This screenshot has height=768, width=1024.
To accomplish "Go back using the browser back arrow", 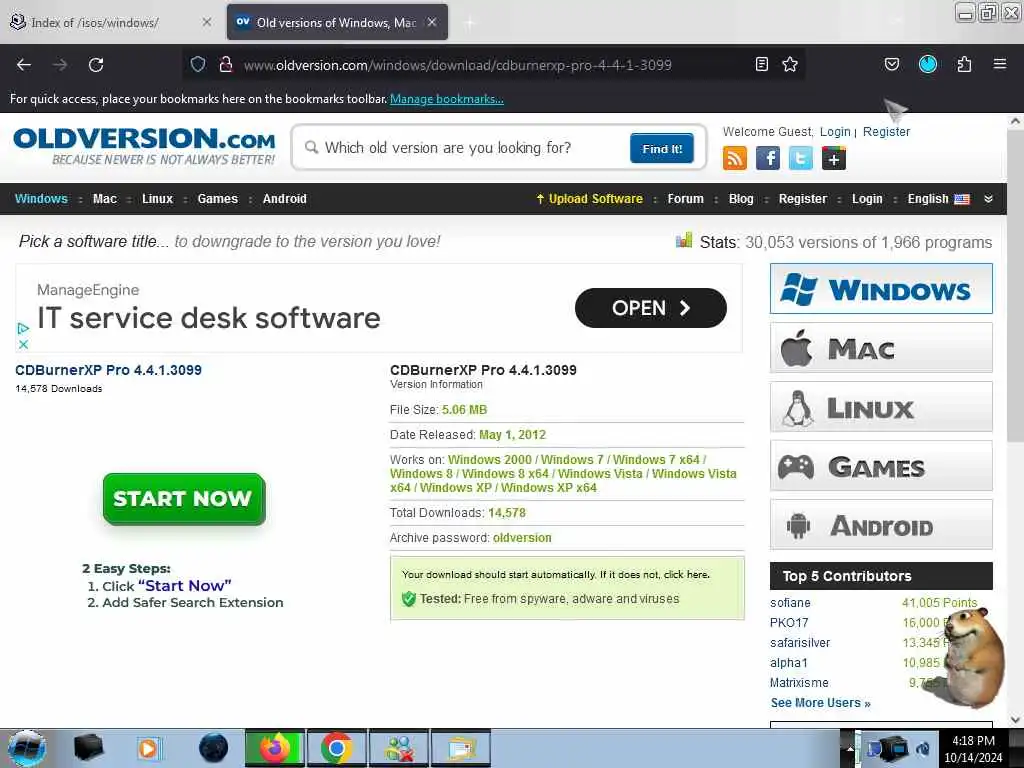I will tap(24, 65).
